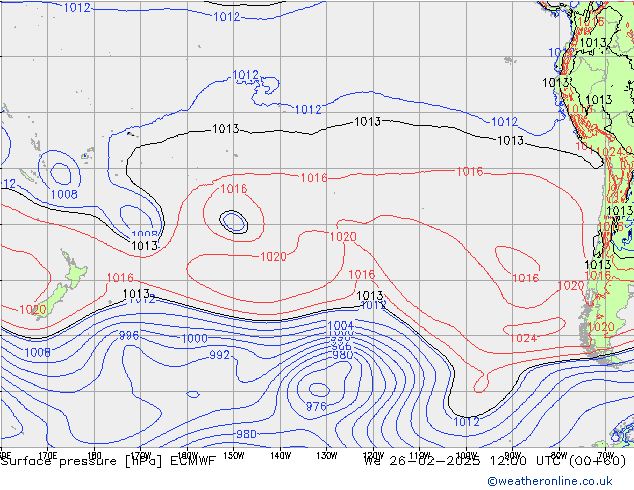The width and height of the screenshot is (634, 490).
Task: Click the 996 isobar label
Action: [x=129, y=335]
